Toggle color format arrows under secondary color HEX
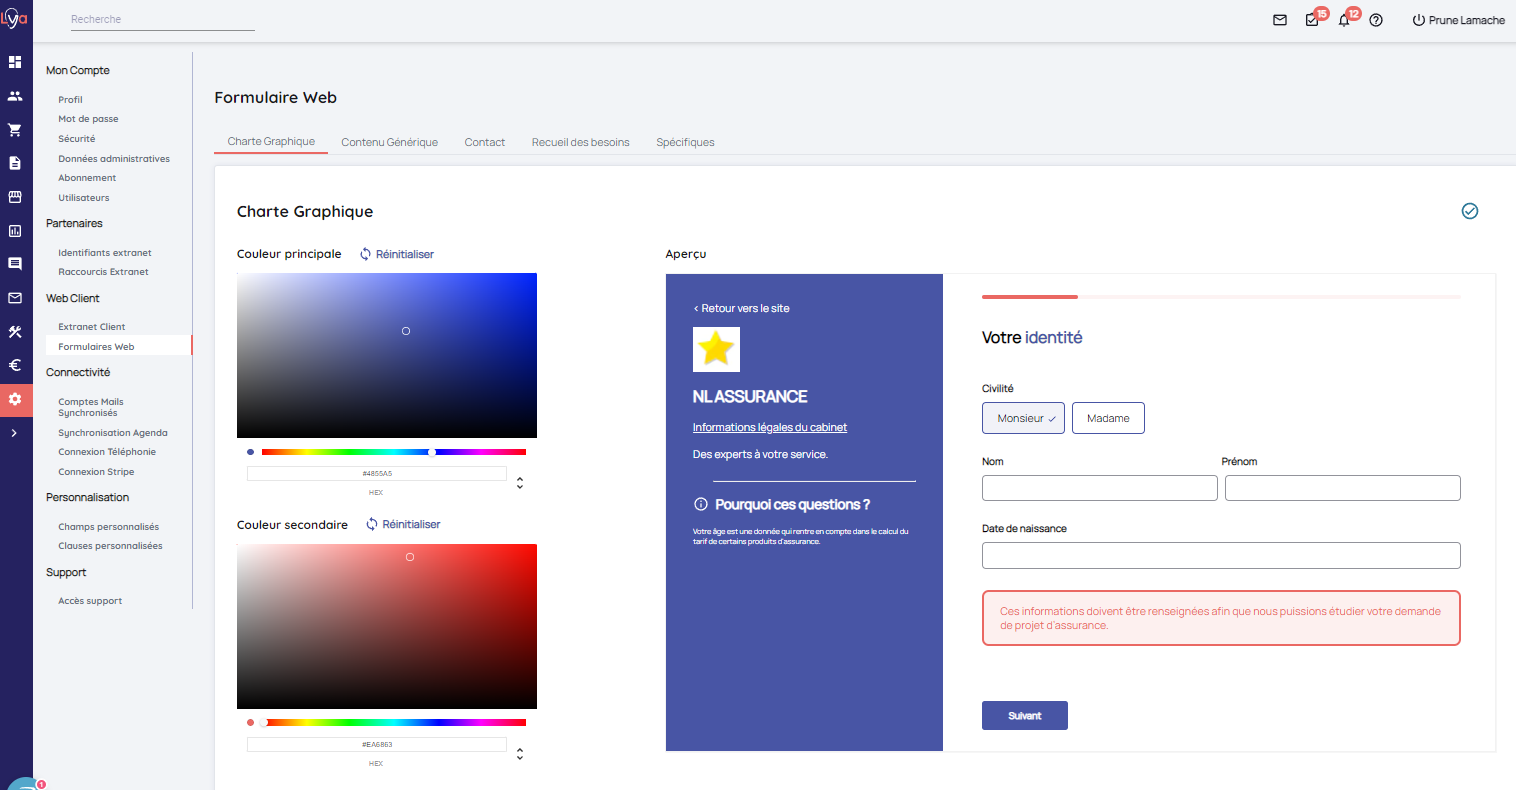 (x=520, y=754)
